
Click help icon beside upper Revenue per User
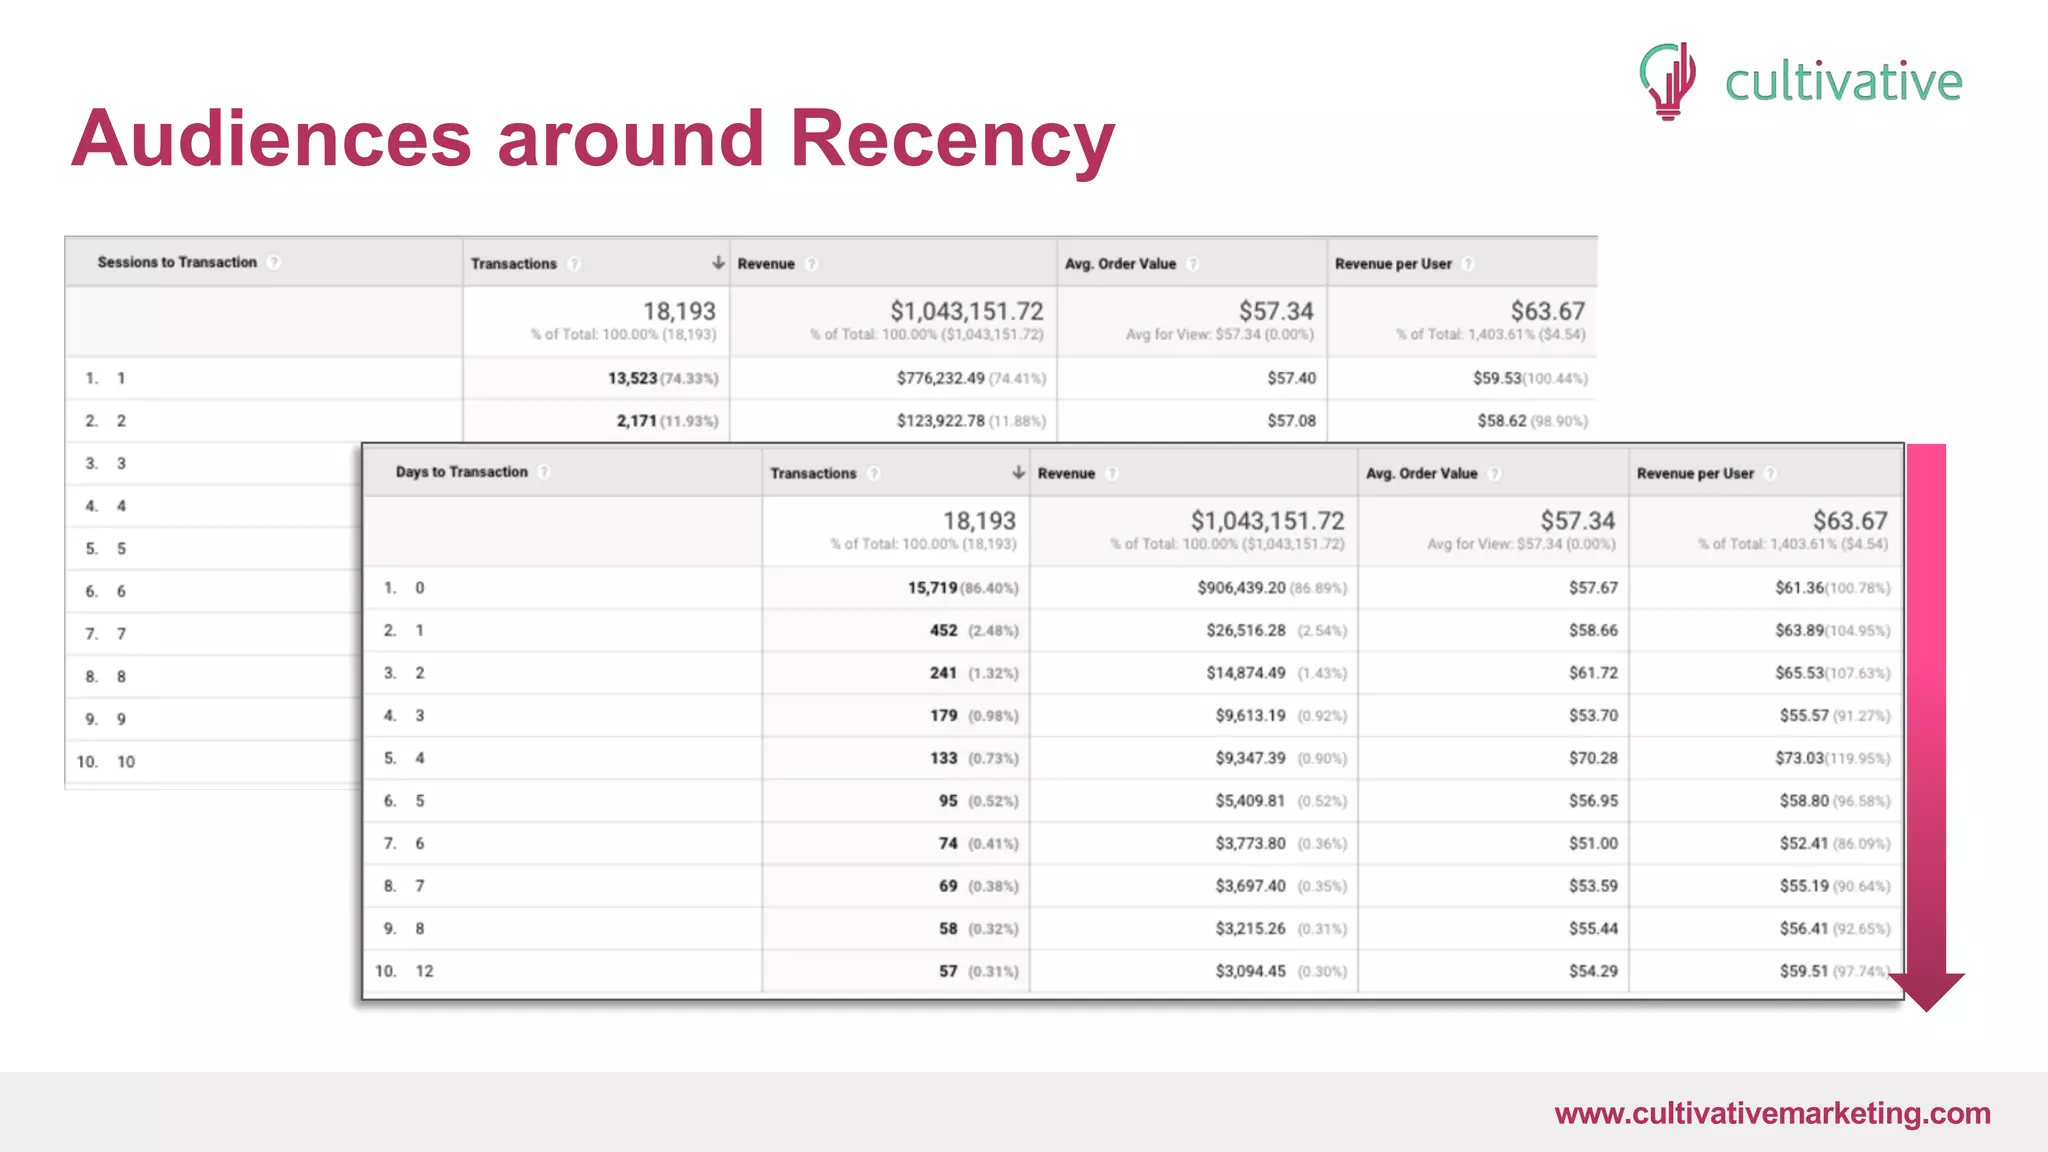[x=1468, y=264]
